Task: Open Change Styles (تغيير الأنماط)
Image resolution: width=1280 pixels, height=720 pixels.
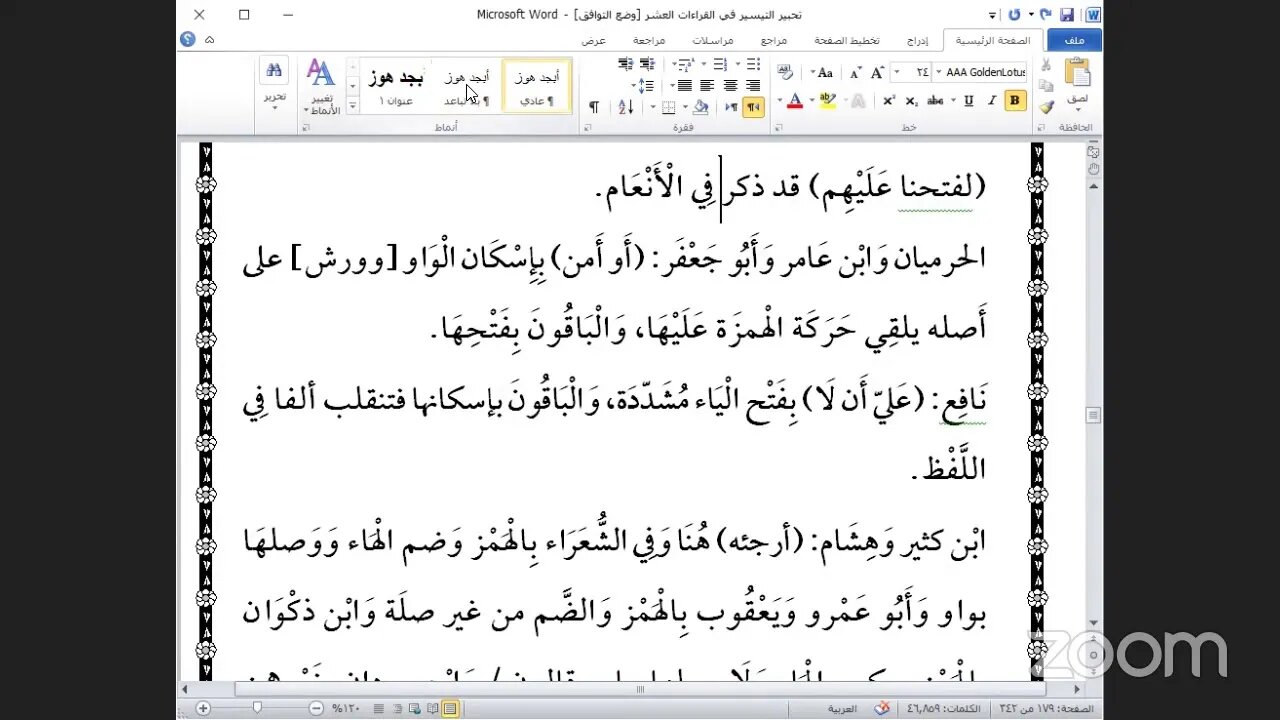Action: [x=322, y=86]
